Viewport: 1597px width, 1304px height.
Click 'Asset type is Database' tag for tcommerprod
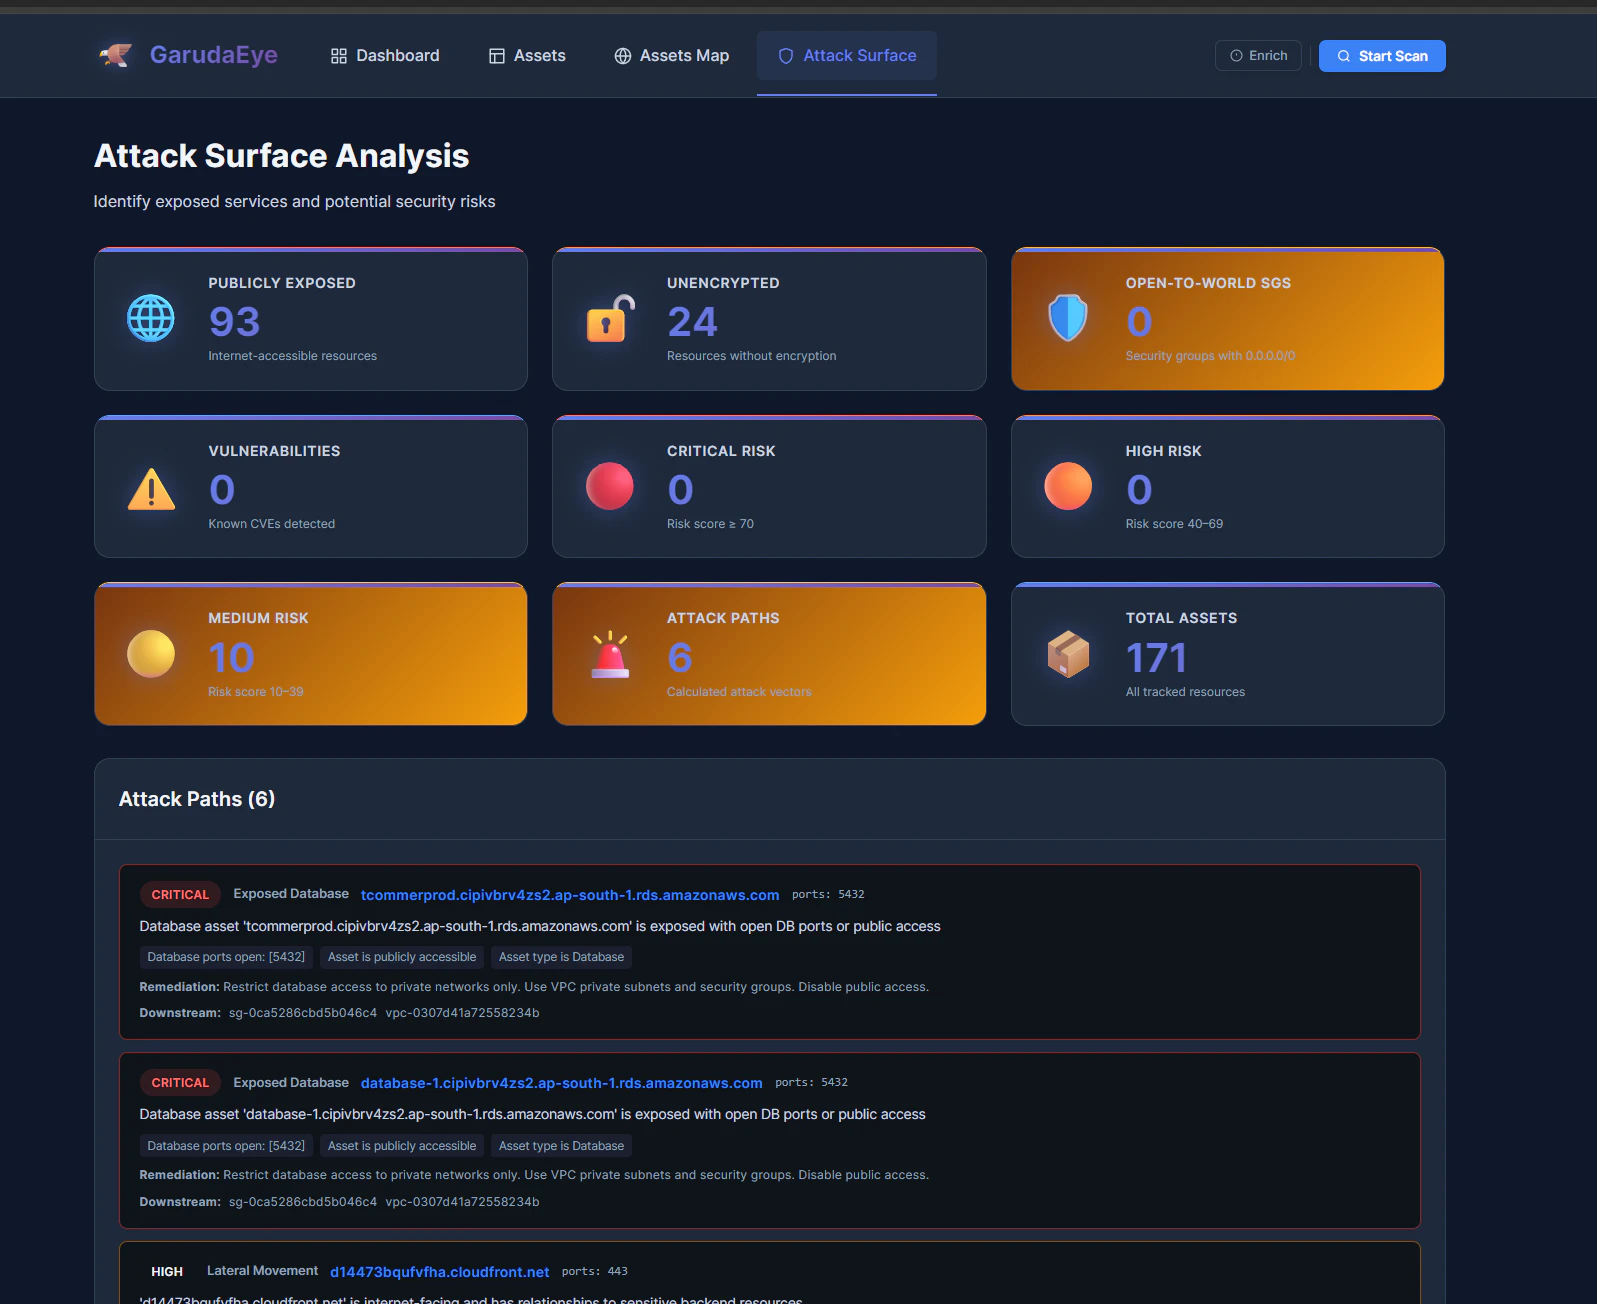561,957
